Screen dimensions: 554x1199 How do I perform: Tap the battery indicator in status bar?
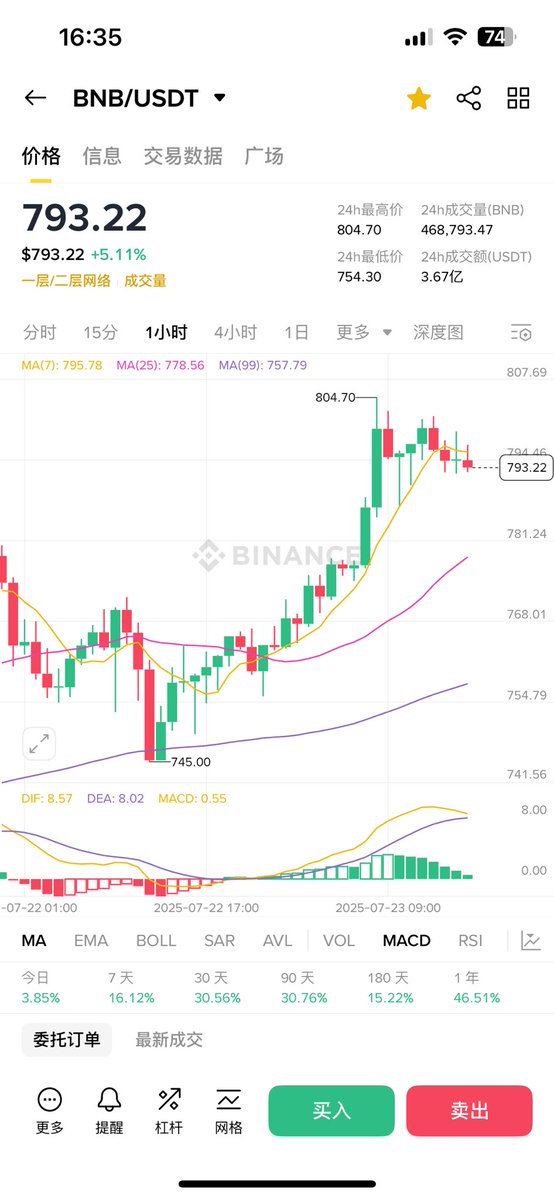click(x=497, y=37)
